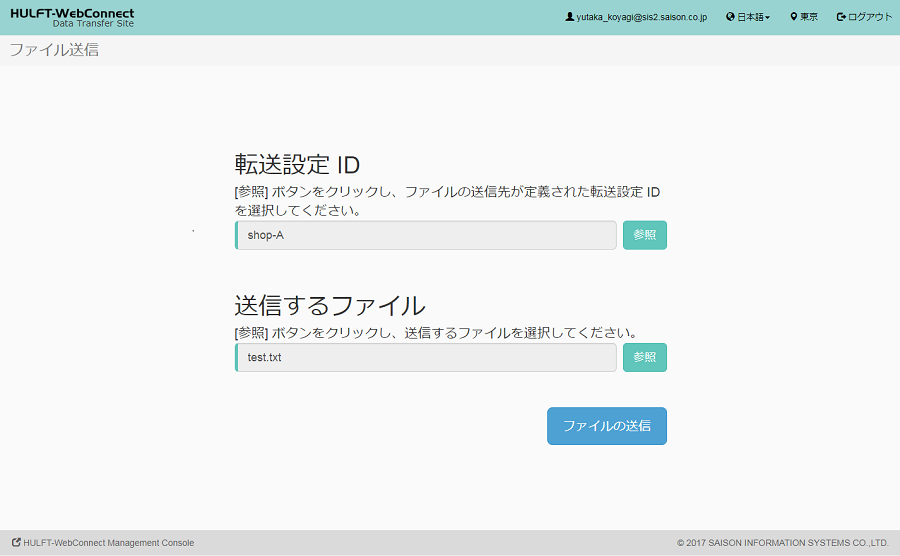Click the ファイル送信 page title
This screenshot has width=900, height=556.
[x=54, y=50]
